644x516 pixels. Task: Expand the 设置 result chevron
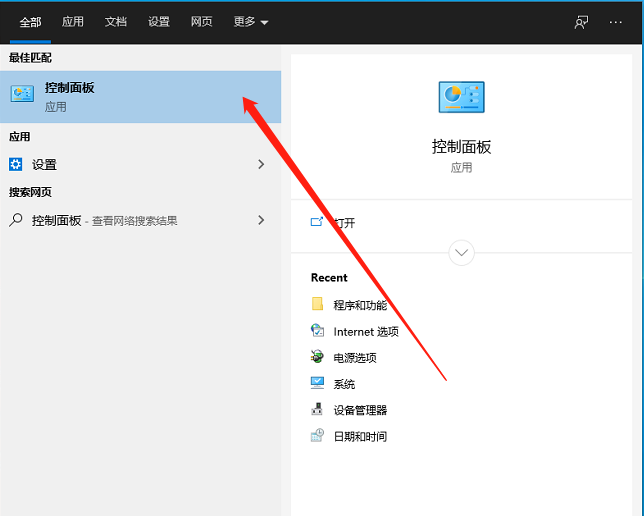(x=261, y=165)
